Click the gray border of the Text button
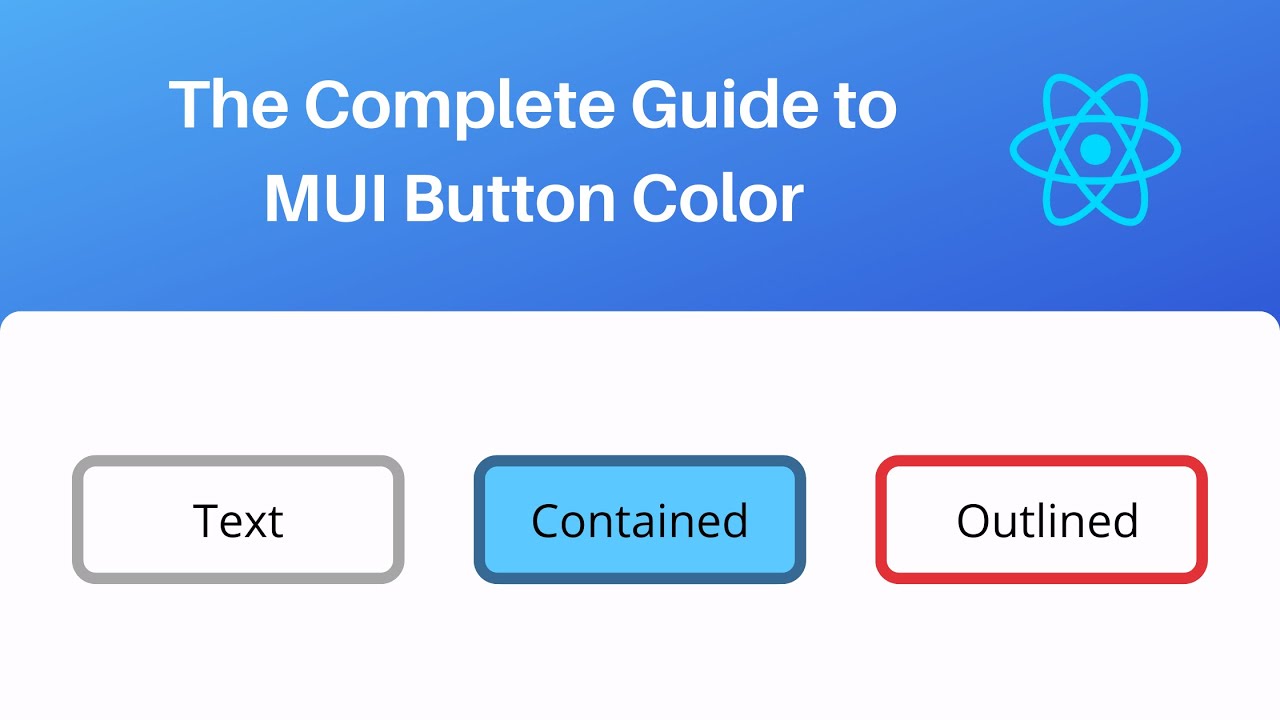1280x720 pixels. pyautogui.click(x=238, y=462)
